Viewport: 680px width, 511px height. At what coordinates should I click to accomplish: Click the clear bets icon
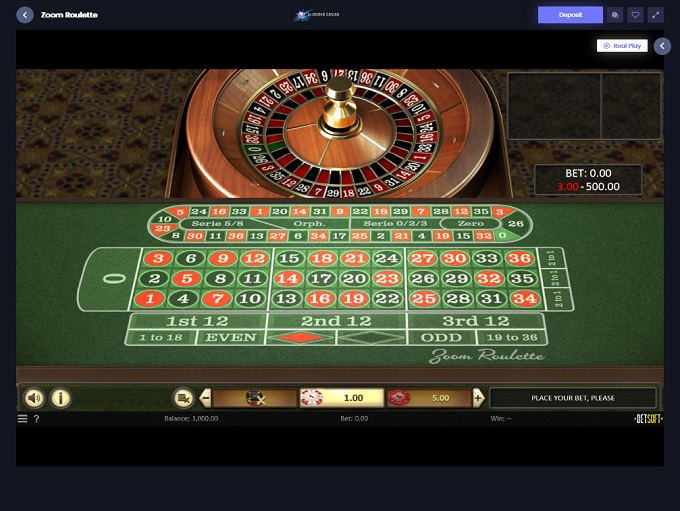[183, 398]
